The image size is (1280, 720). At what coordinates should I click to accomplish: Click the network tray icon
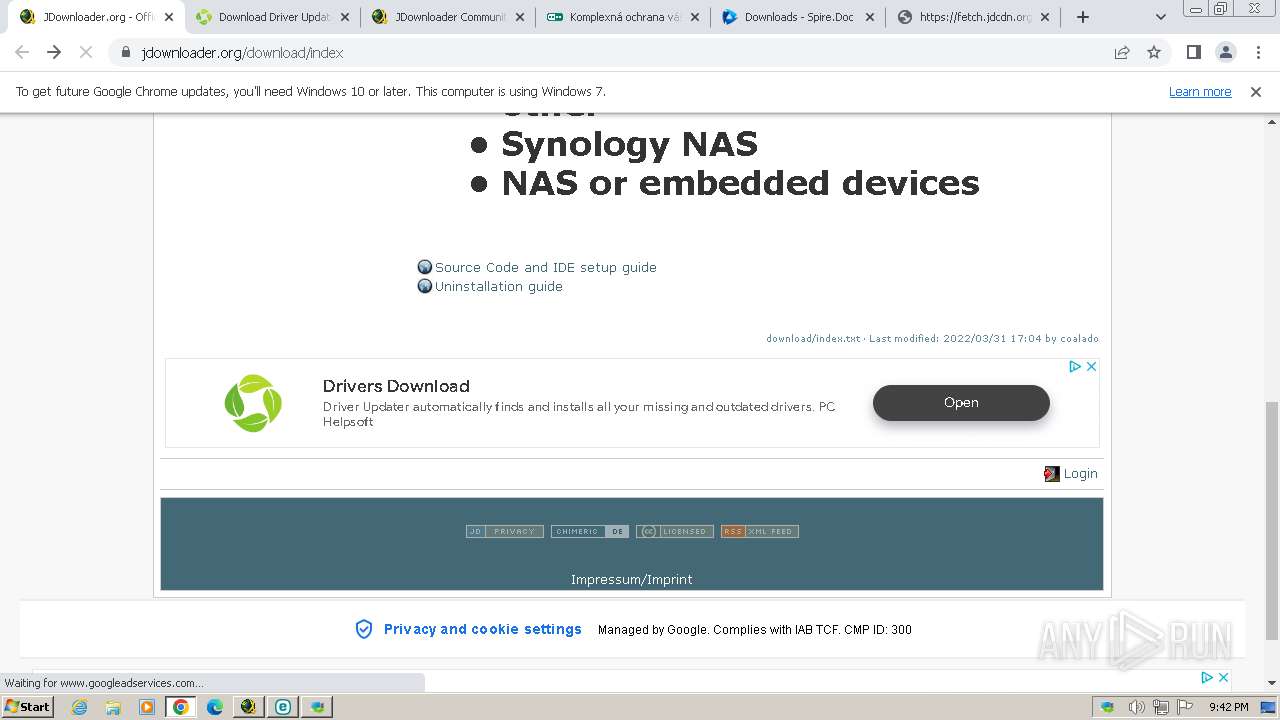(1161, 707)
